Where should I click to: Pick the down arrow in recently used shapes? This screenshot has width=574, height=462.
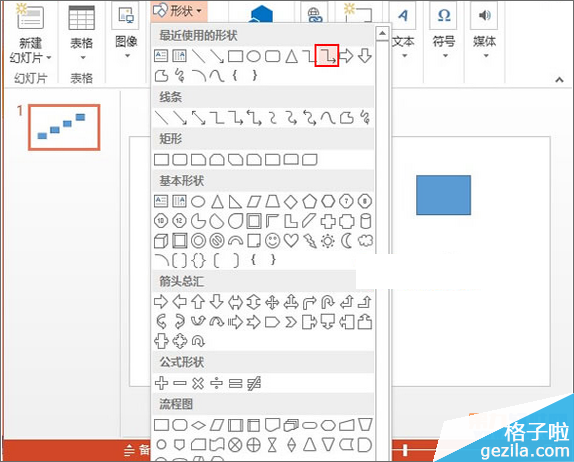tap(365, 56)
